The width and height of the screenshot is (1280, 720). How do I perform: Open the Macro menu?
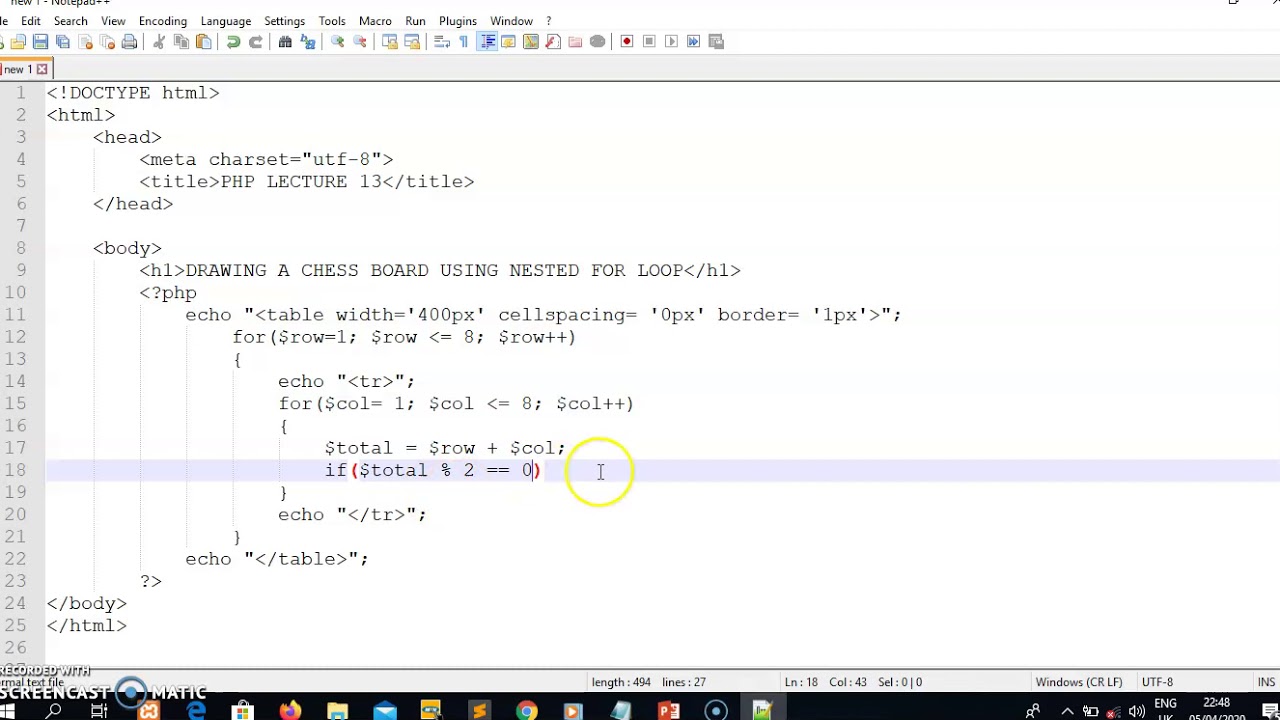pos(375,21)
